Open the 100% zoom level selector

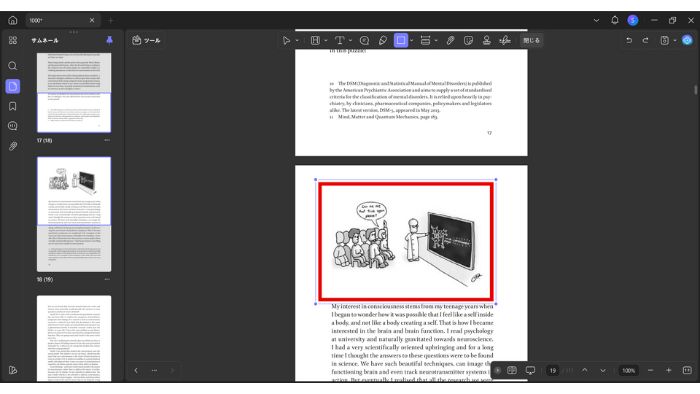pos(629,370)
